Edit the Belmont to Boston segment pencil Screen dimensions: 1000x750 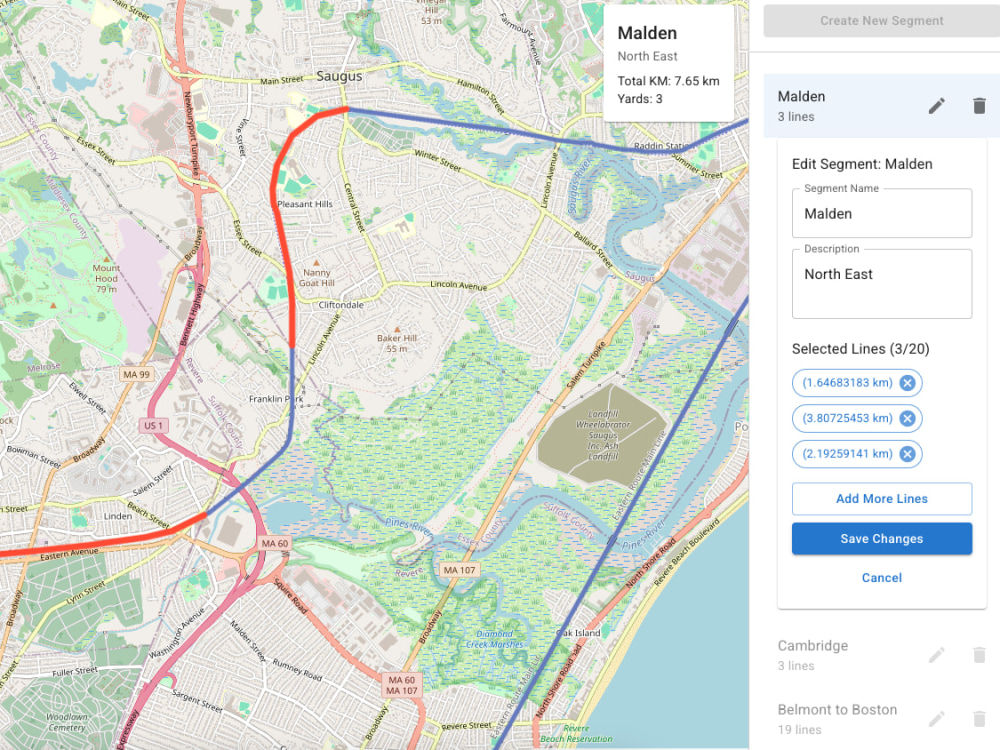[x=936, y=719]
